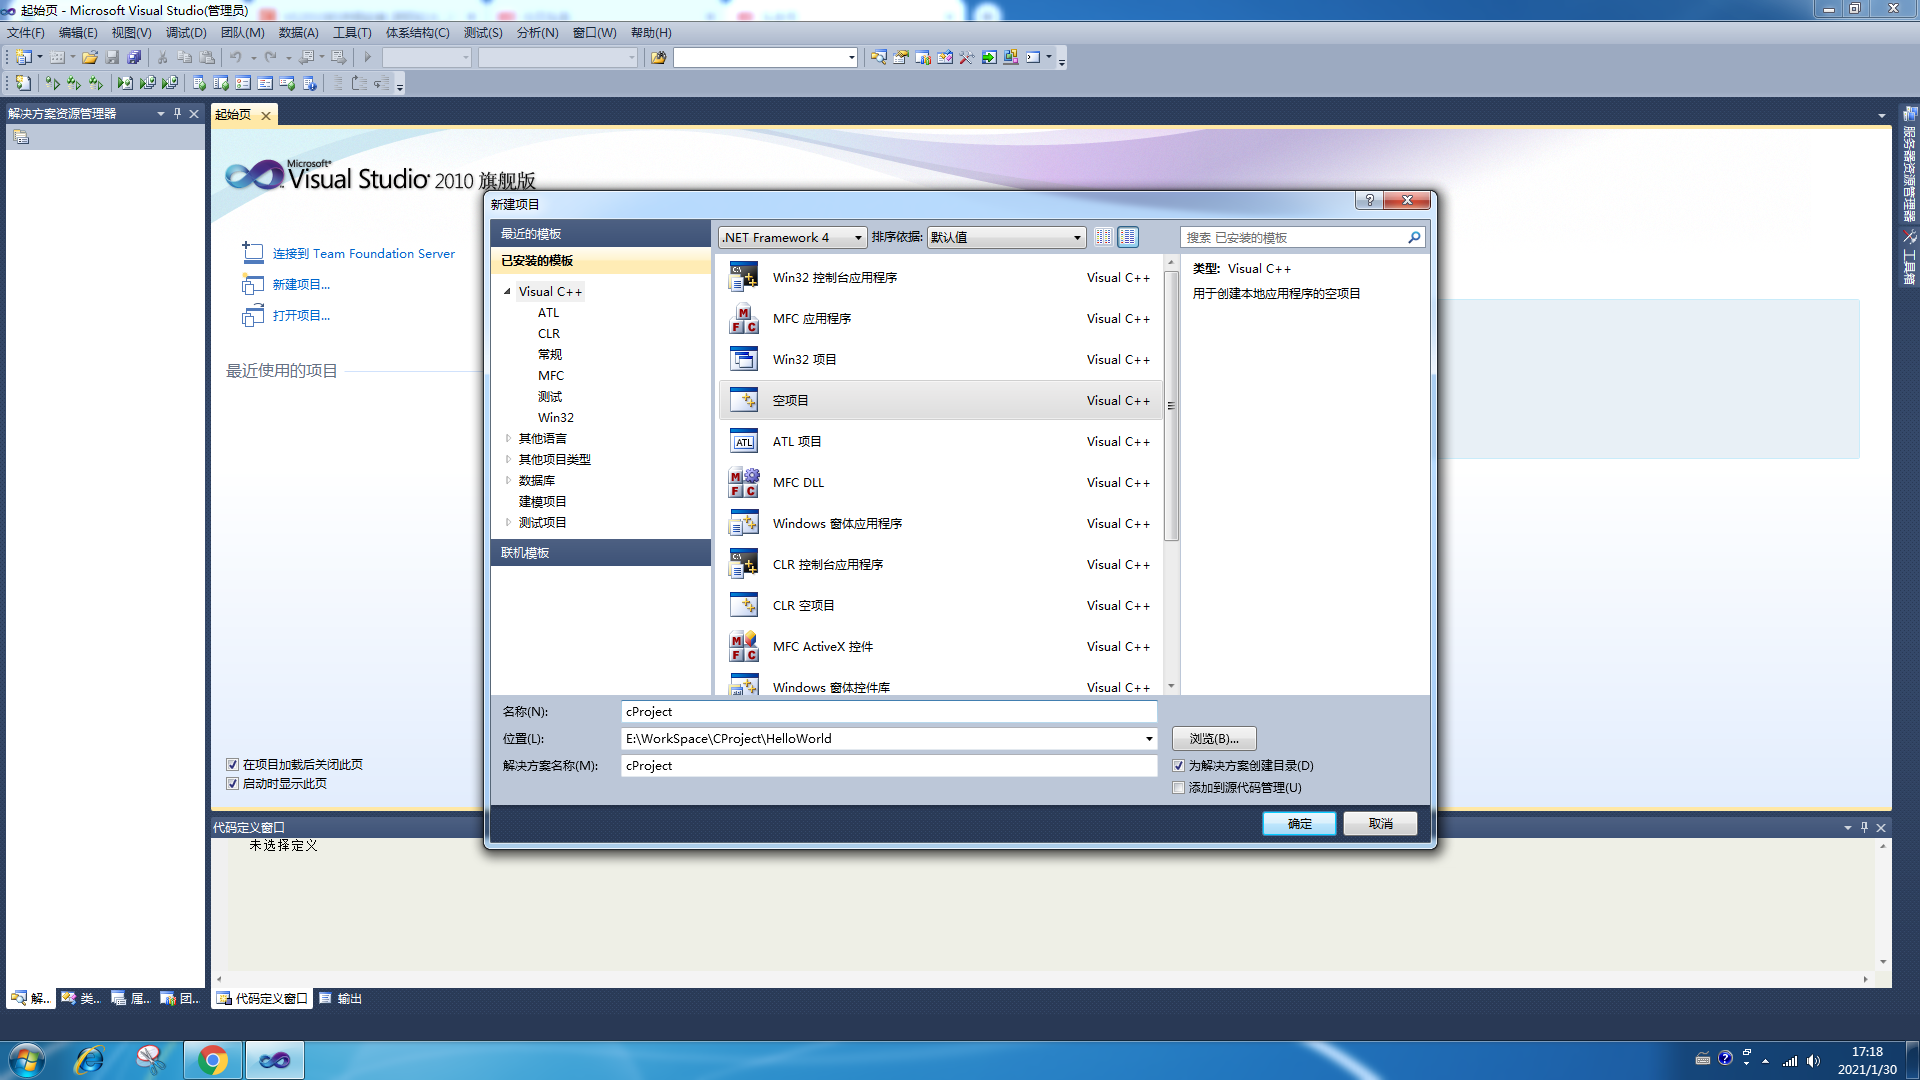Open Properties Window toolbar icon
The height and width of the screenshot is (1080, 1920).
[900, 58]
